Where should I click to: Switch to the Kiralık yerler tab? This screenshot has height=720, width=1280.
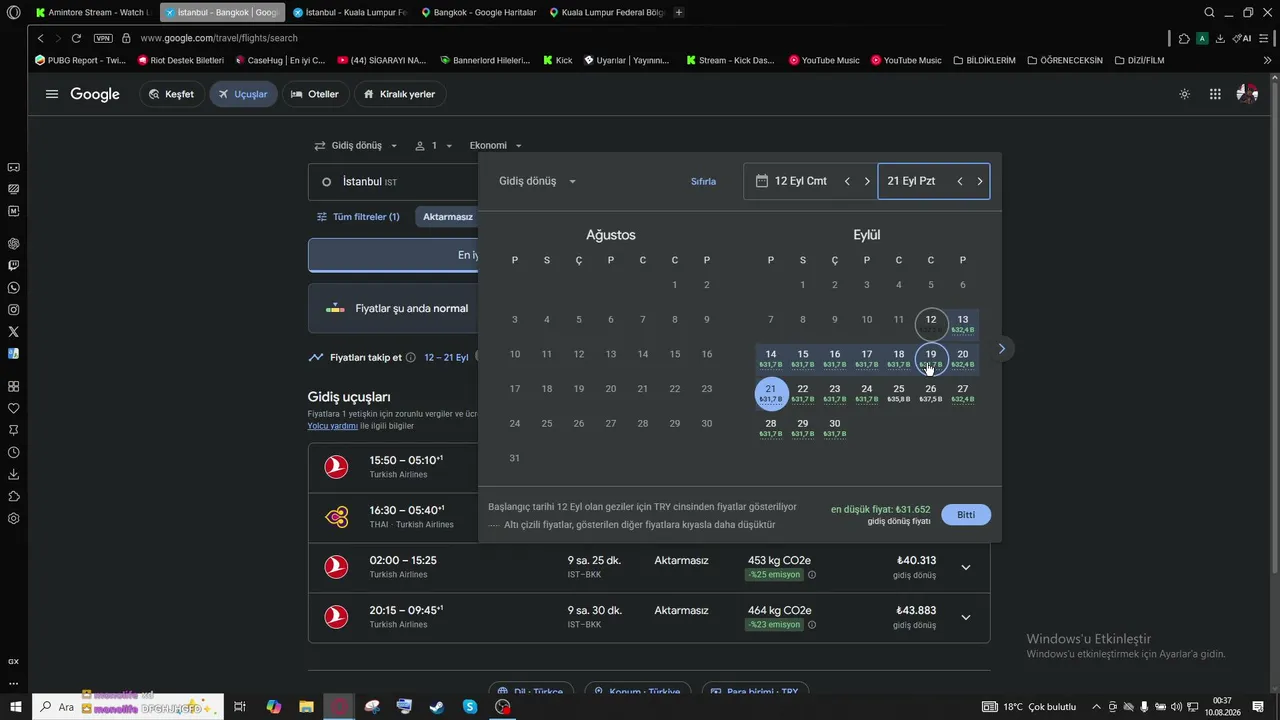click(x=400, y=94)
